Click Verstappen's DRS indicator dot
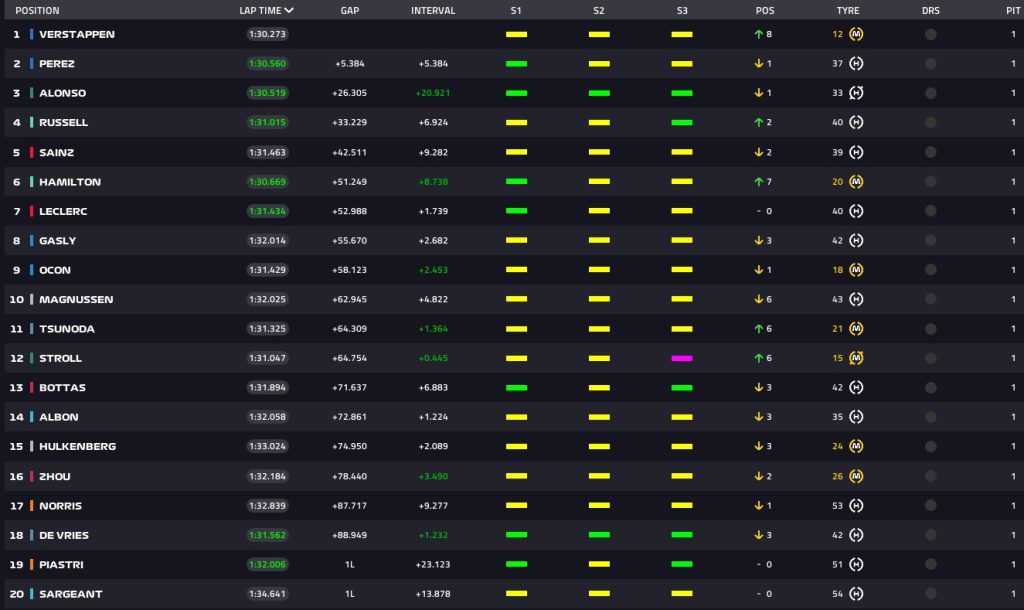Screen dimensions: 1024x610 (931, 34)
